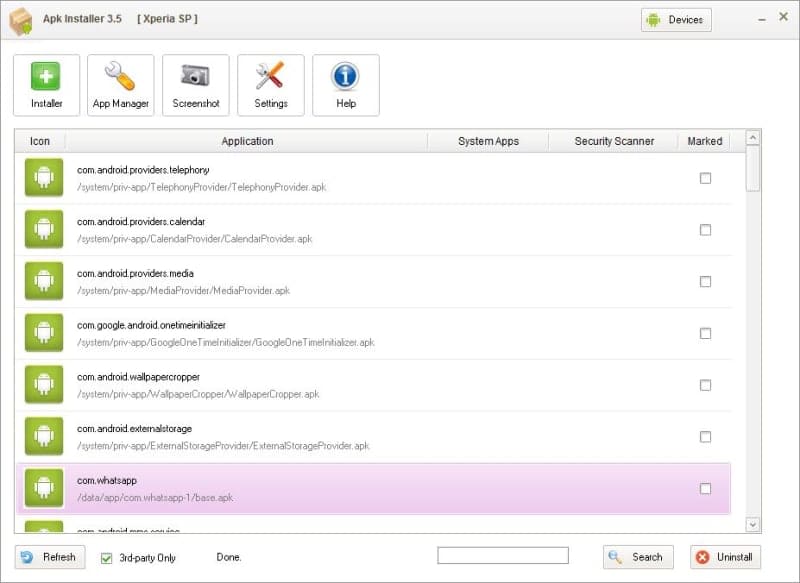Click the Marked column header
Image resolution: width=800 pixels, height=583 pixels.
[x=705, y=141]
